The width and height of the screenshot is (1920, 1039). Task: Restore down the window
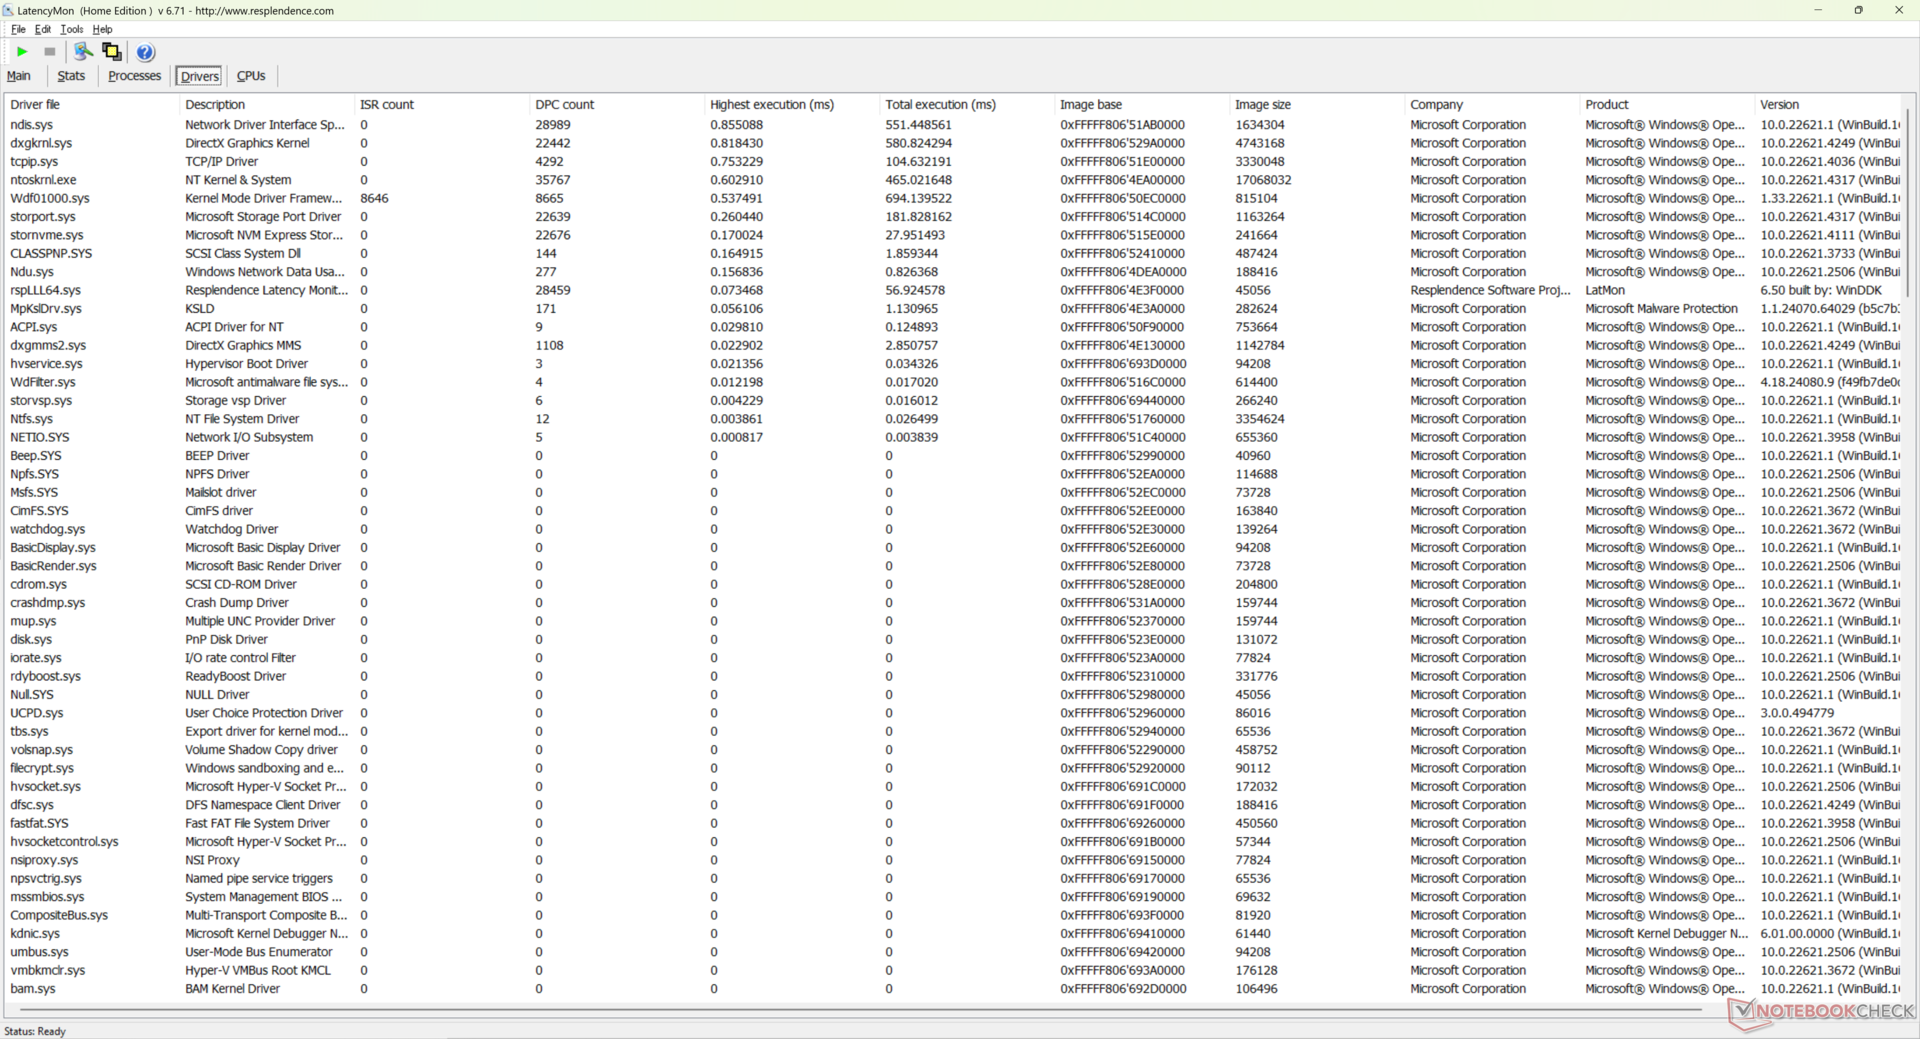(1858, 10)
